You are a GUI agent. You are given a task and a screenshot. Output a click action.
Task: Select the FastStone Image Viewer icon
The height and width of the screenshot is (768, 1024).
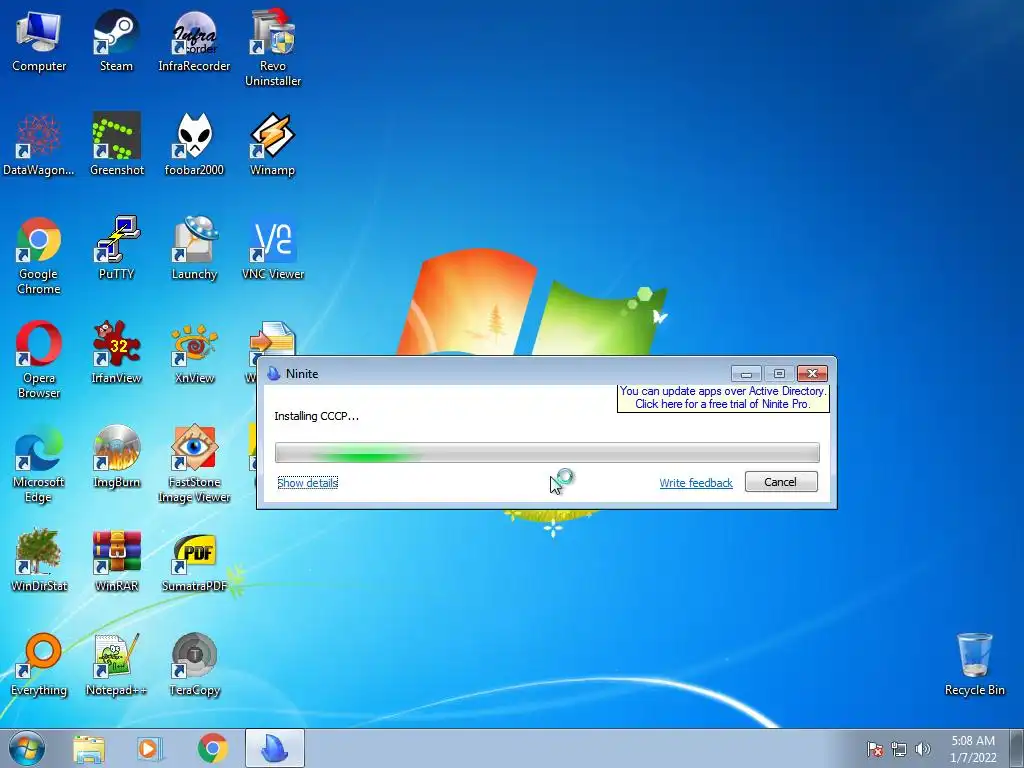(x=194, y=464)
